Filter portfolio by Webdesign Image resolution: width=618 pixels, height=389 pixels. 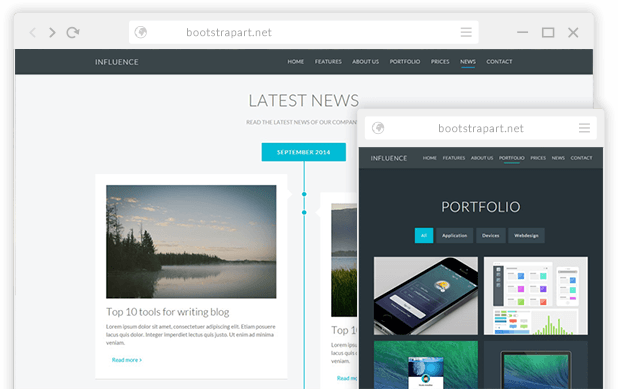click(x=526, y=235)
